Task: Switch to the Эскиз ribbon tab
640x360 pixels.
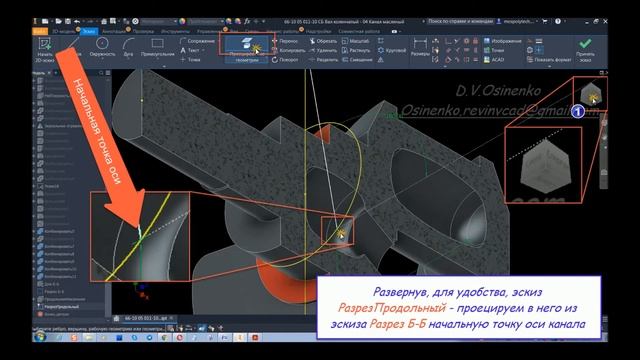Action: pos(89,31)
